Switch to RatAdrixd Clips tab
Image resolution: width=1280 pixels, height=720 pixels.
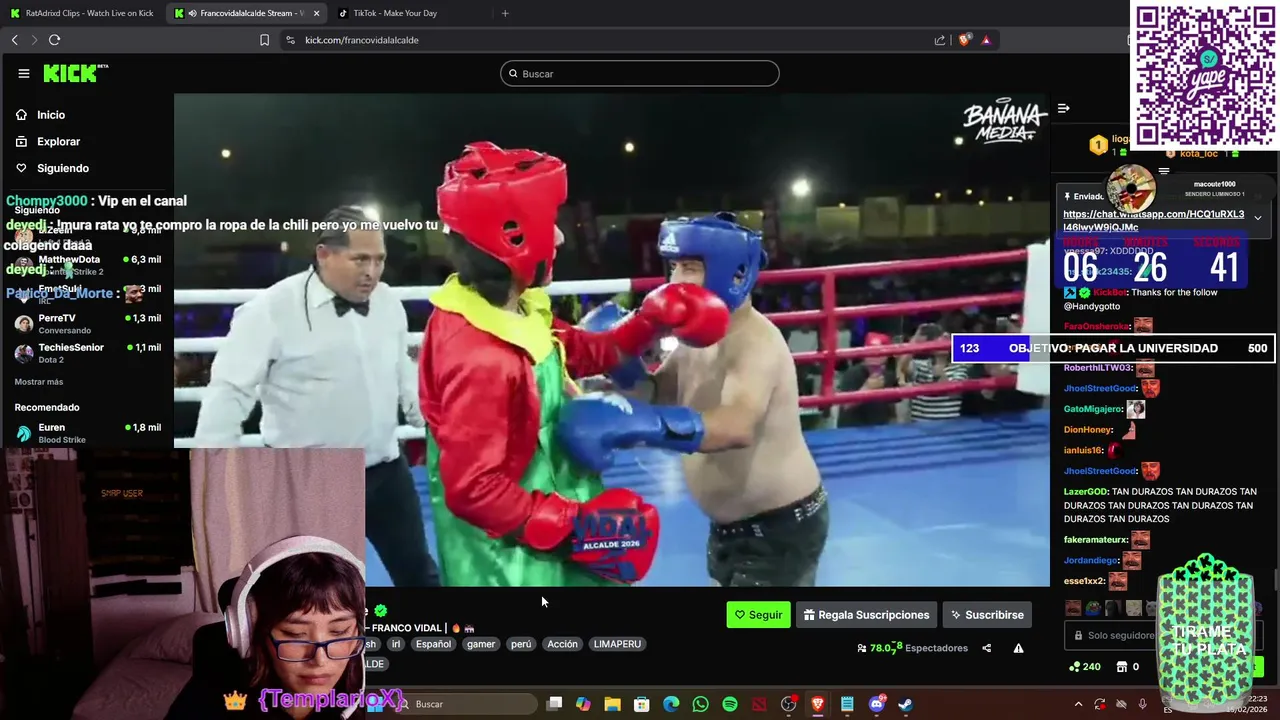[82, 13]
